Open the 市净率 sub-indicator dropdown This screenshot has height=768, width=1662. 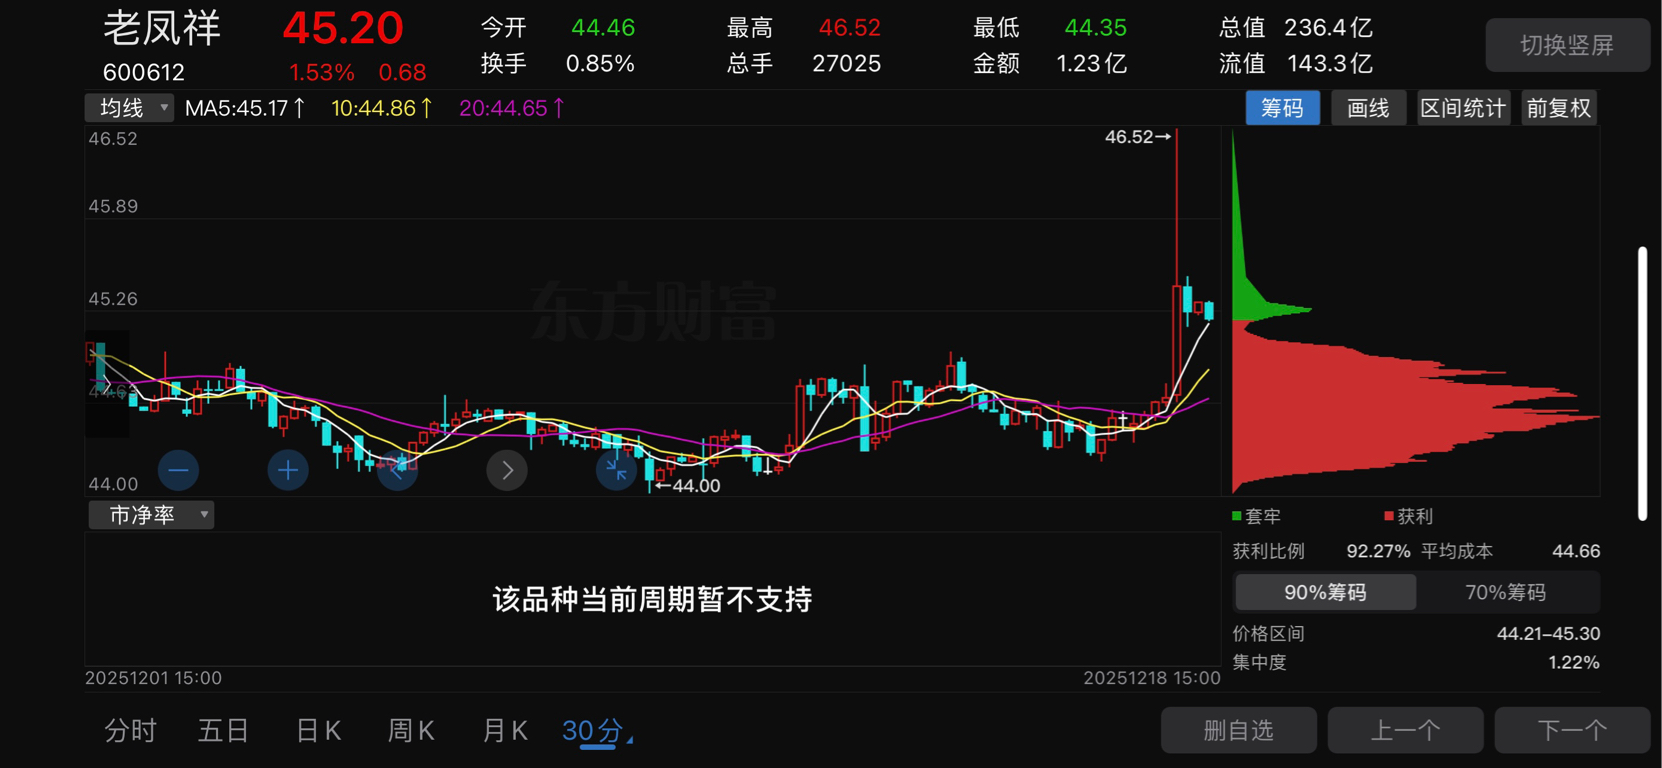[x=151, y=515]
